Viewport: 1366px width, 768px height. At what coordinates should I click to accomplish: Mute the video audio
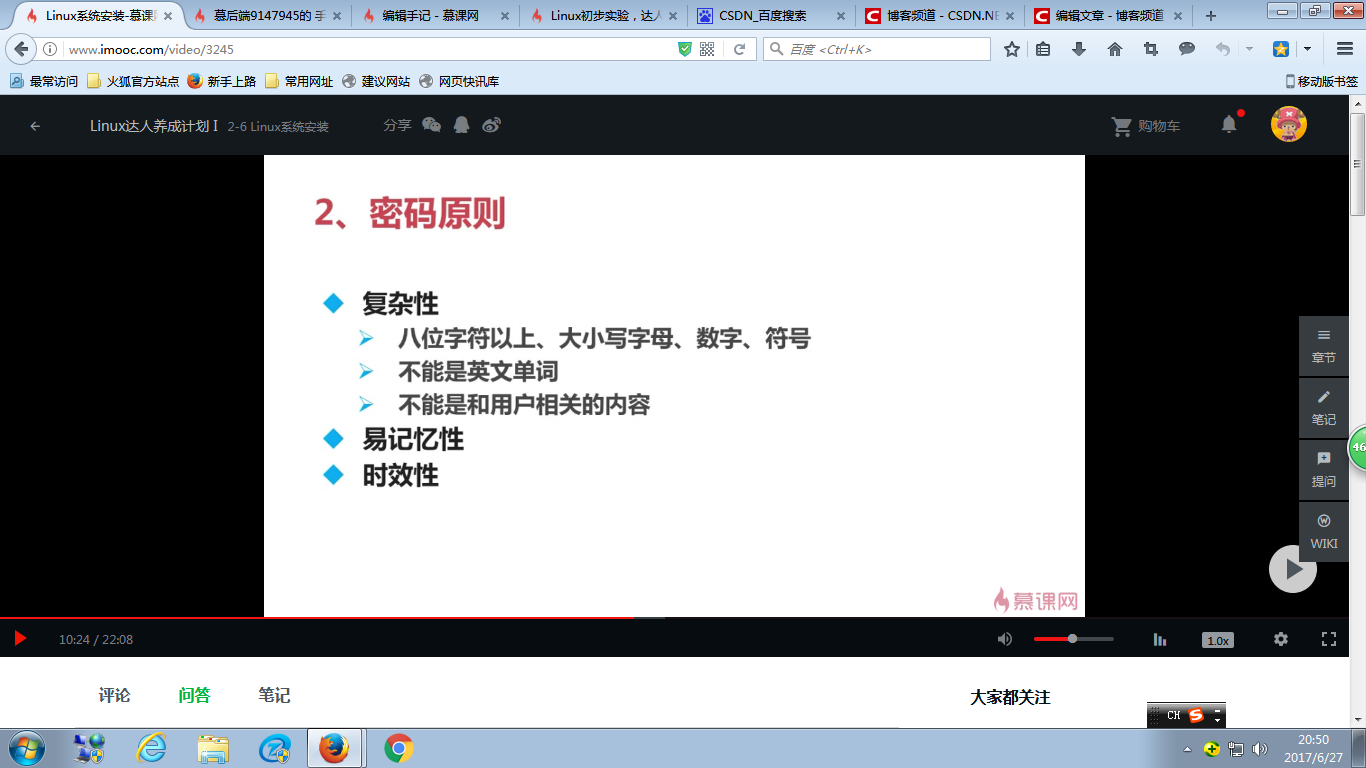[1005, 638]
